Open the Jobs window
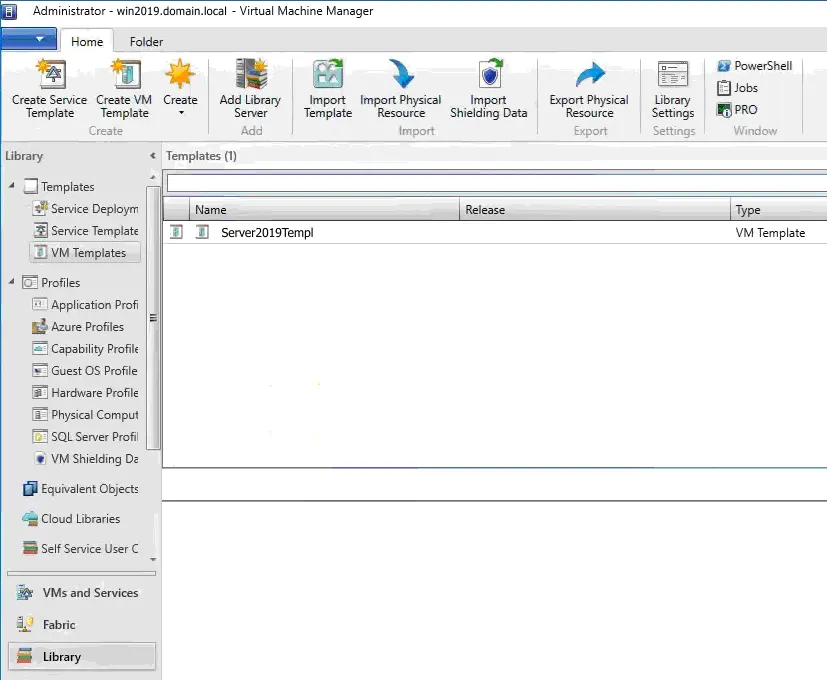Screen dimensions: 827x680 tap(737, 88)
